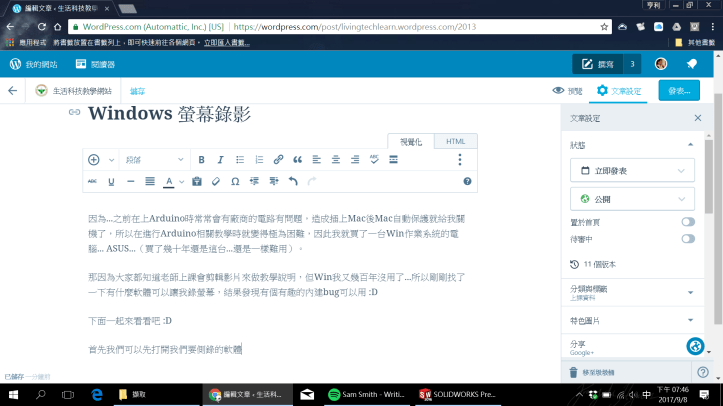723x406 pixels.
Task: Apply italic formatting to text
Action: (x=220, y=160)
